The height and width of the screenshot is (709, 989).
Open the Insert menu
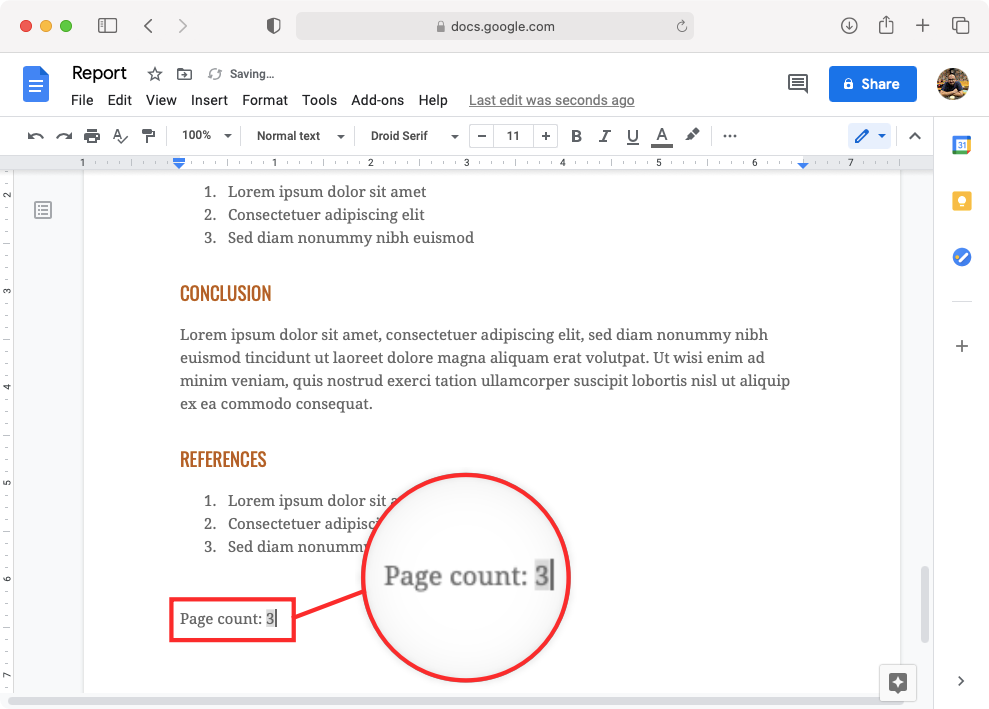(x=209, y=100)
